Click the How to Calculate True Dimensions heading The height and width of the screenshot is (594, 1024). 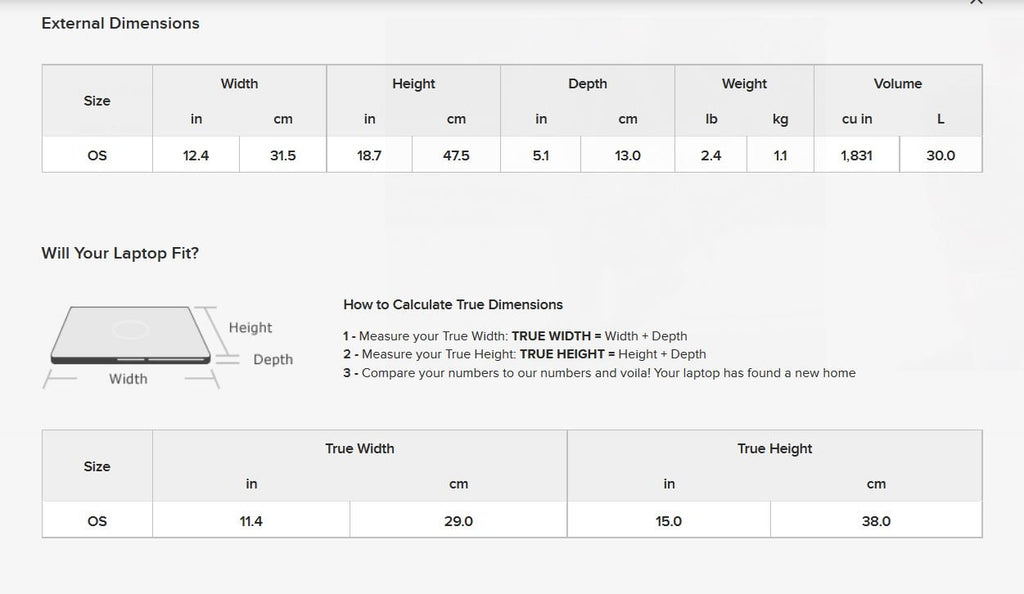click(x=453, y=304)
